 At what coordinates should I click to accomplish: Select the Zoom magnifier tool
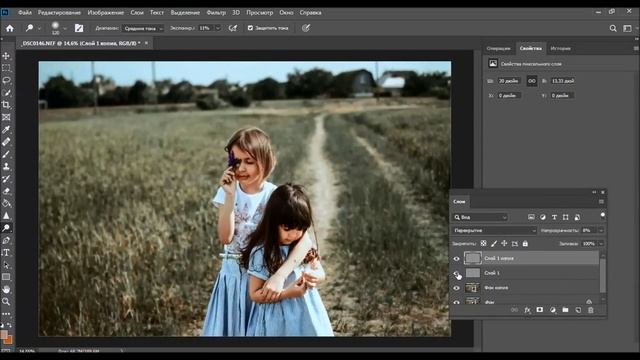[6, 302]
